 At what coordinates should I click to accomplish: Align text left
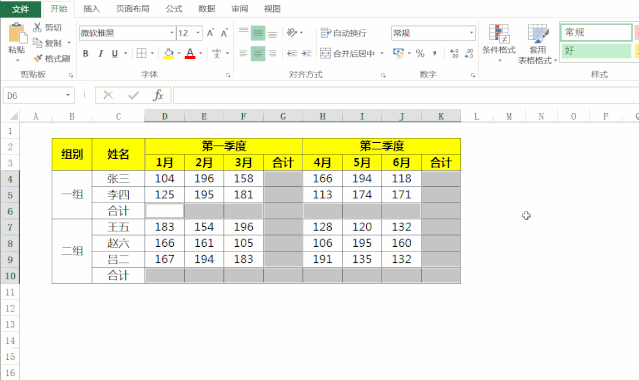tap(243, 53)
